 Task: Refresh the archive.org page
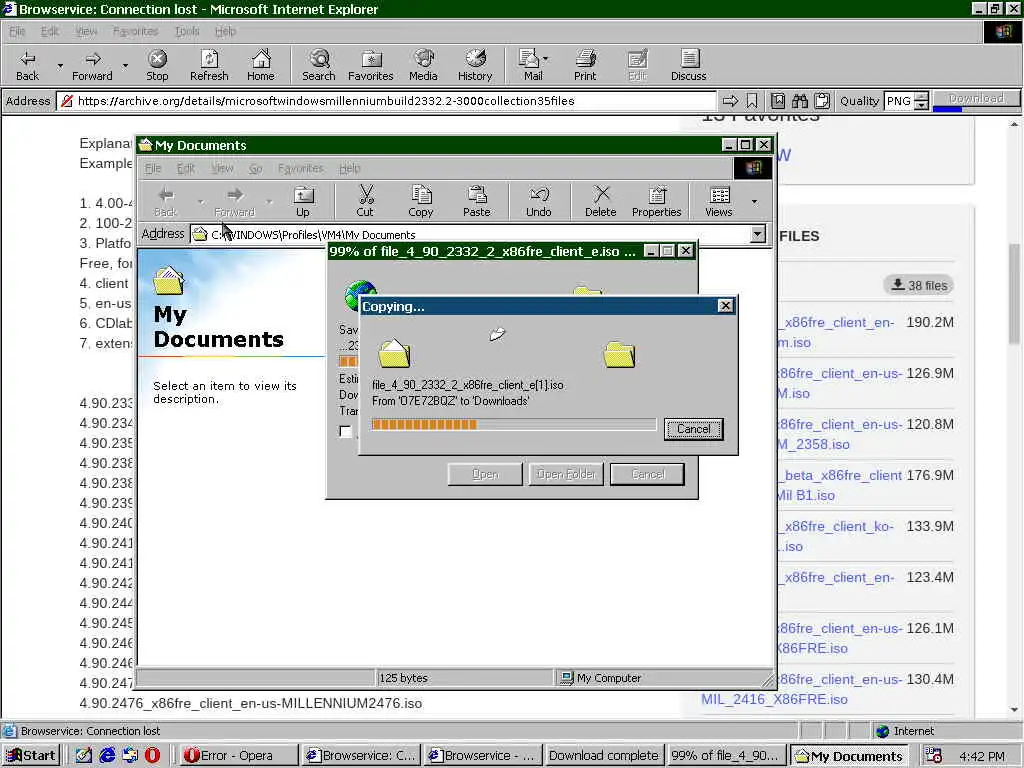[209, 66]
